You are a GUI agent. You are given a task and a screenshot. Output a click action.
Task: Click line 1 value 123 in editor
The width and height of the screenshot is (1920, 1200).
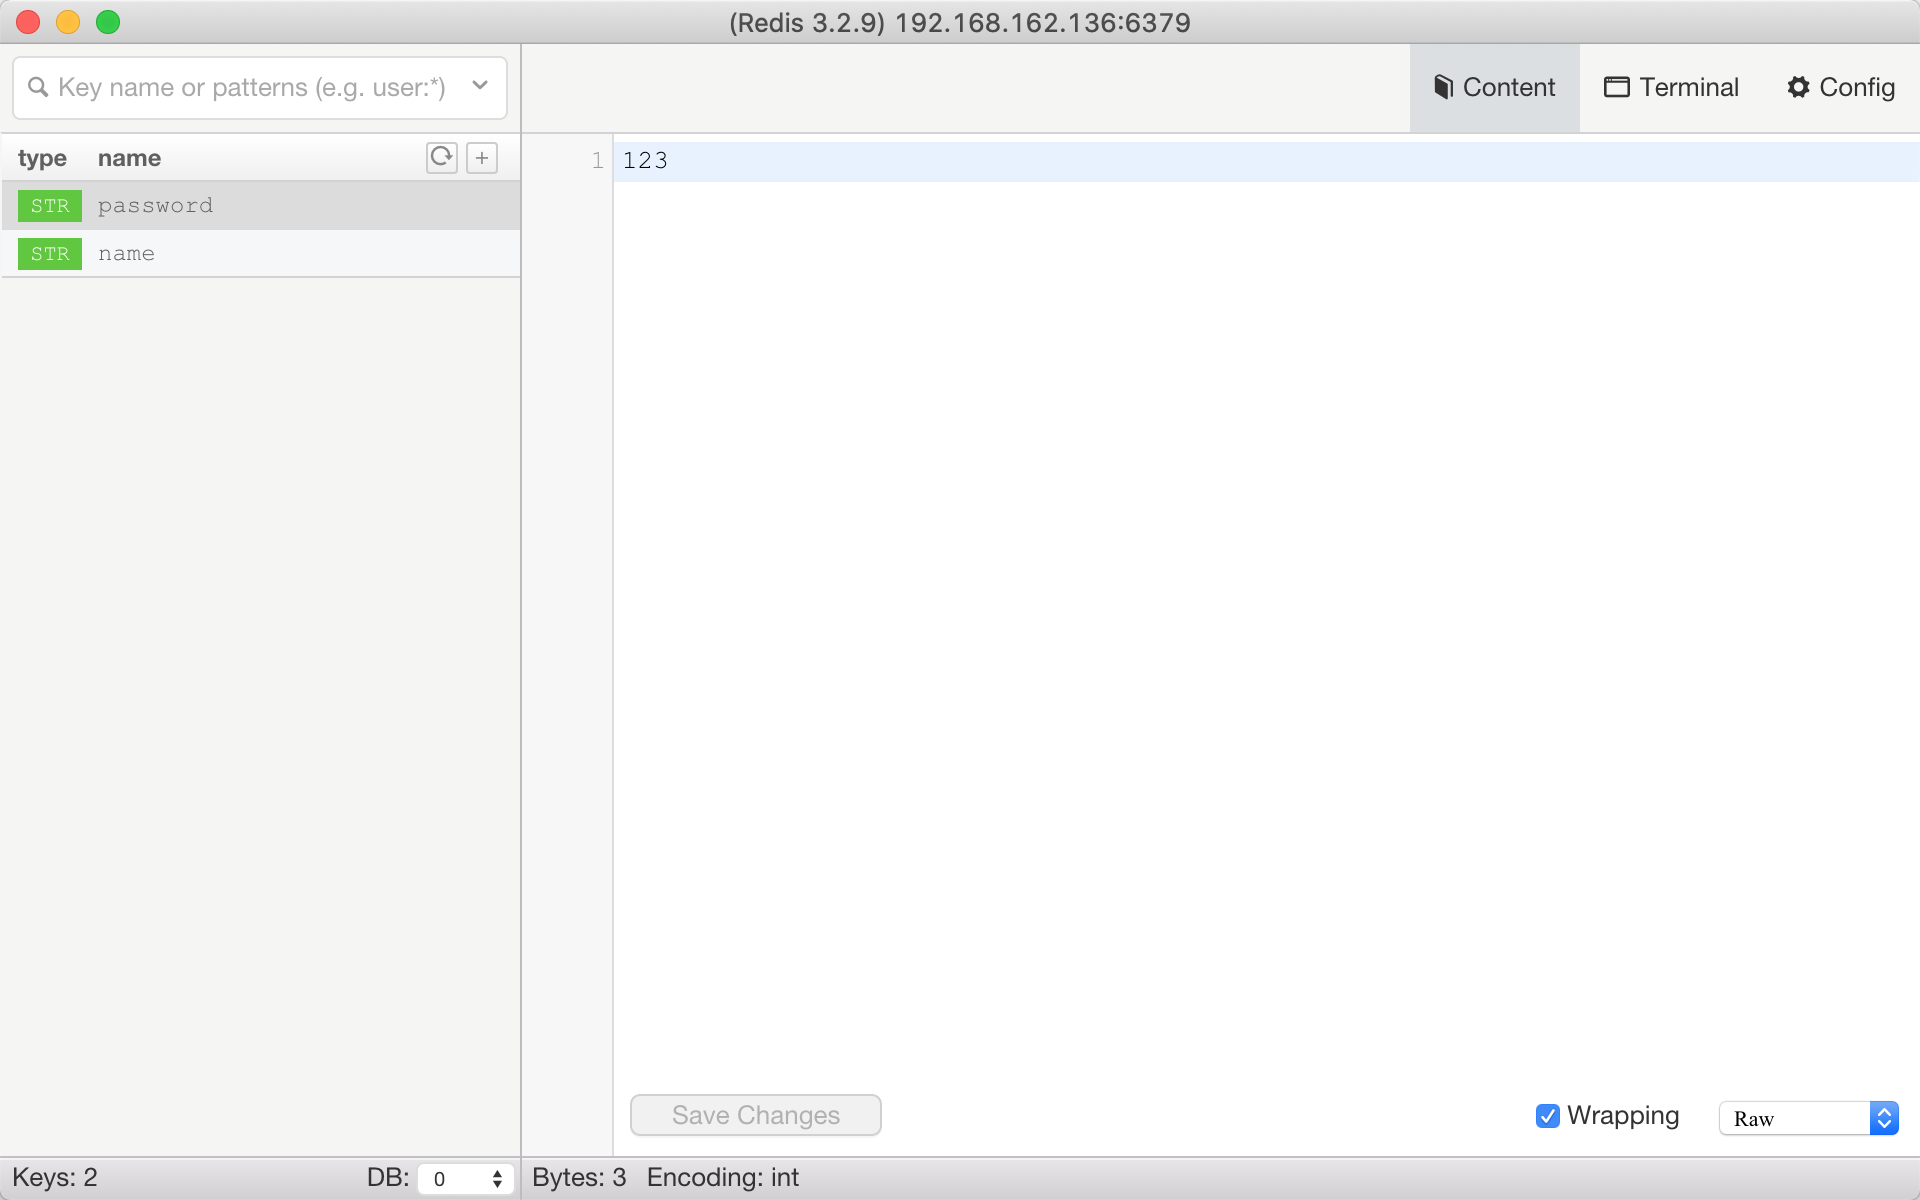pyautogui.click(x=645, y=161)
